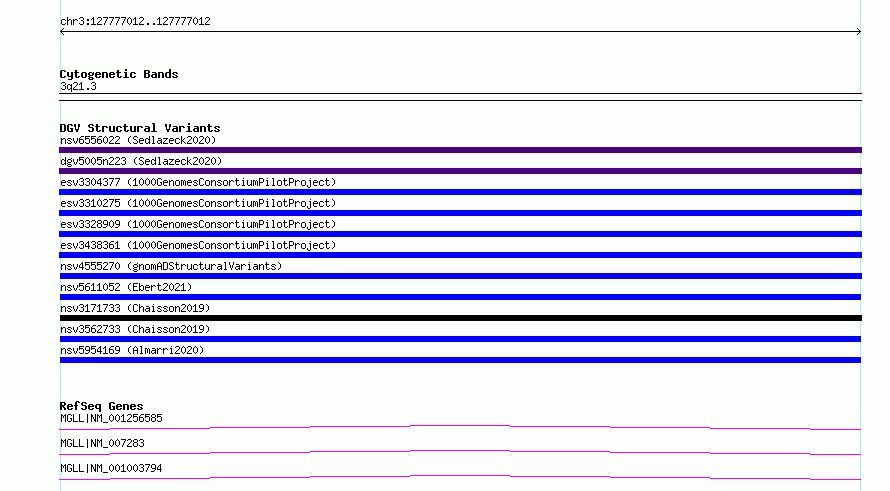
Task: Select the Cytogenetic Bands track heading
Action: (119, 74)
